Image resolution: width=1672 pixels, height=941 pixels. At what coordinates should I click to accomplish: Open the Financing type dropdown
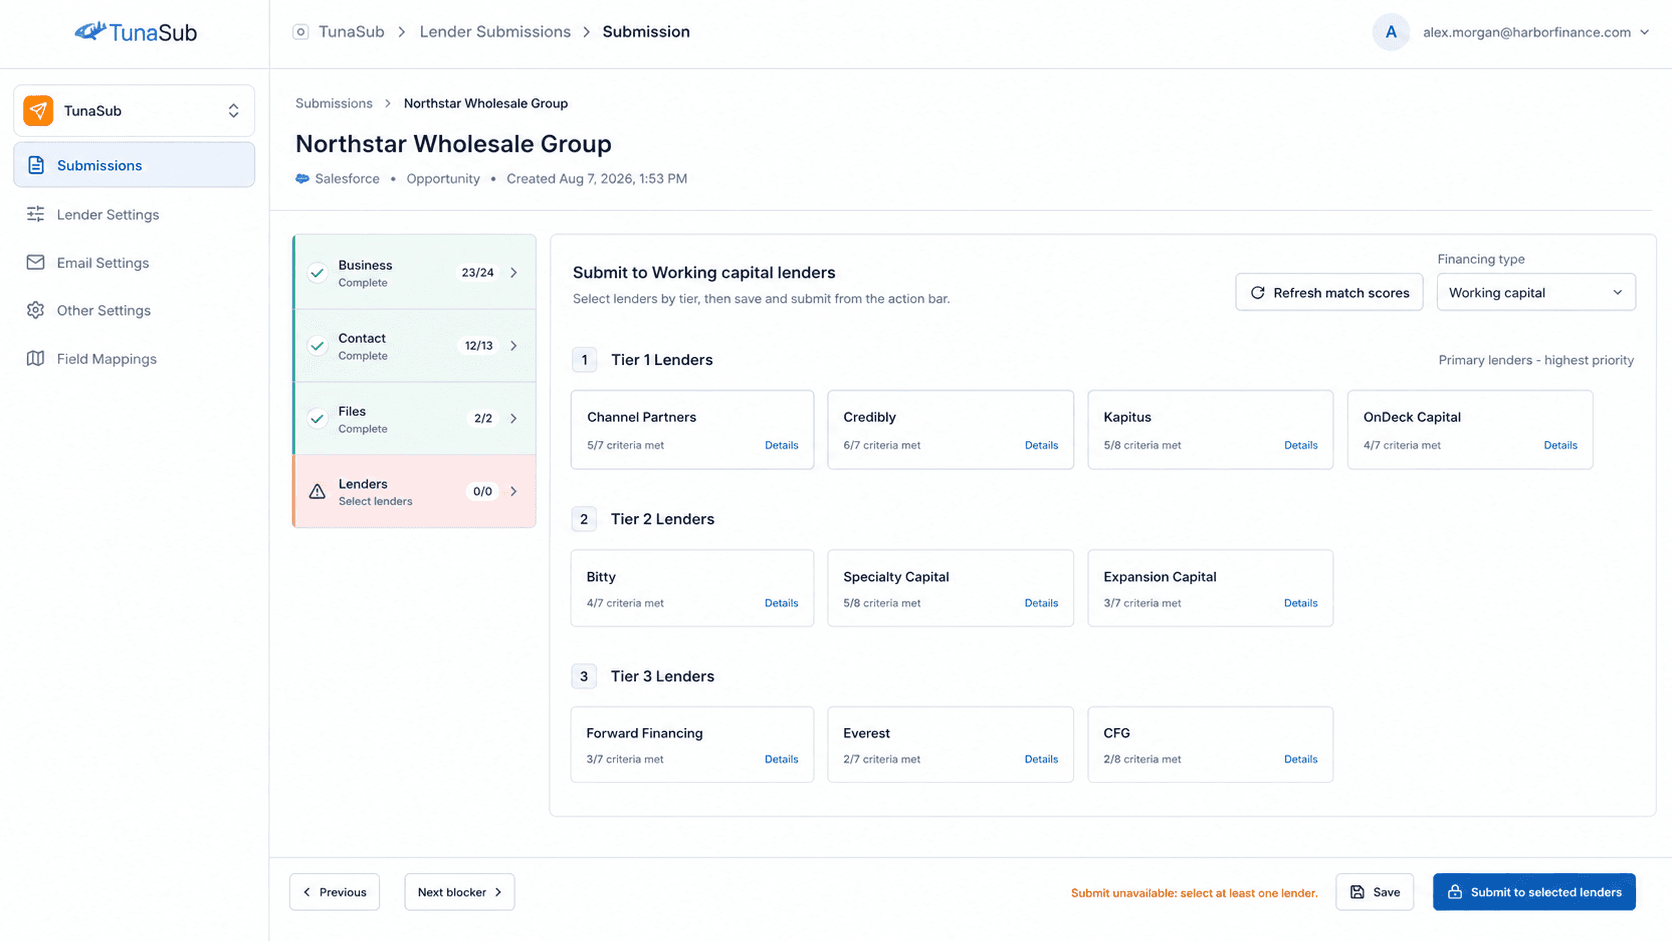pos(1536,292)
